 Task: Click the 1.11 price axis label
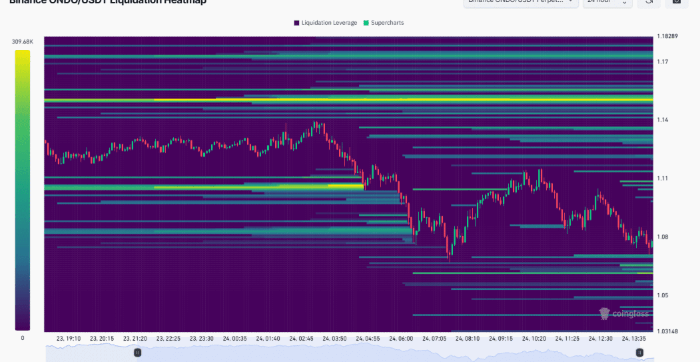(662, 178)
